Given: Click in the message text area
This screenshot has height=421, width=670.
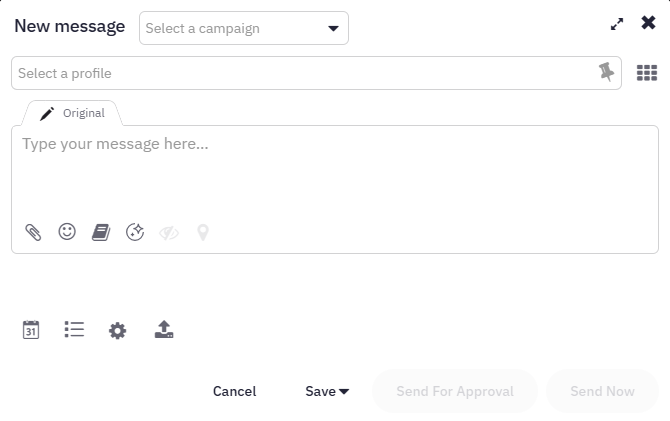Looking at the screenshot, I should pyautogui.click(x=335, y=171).
